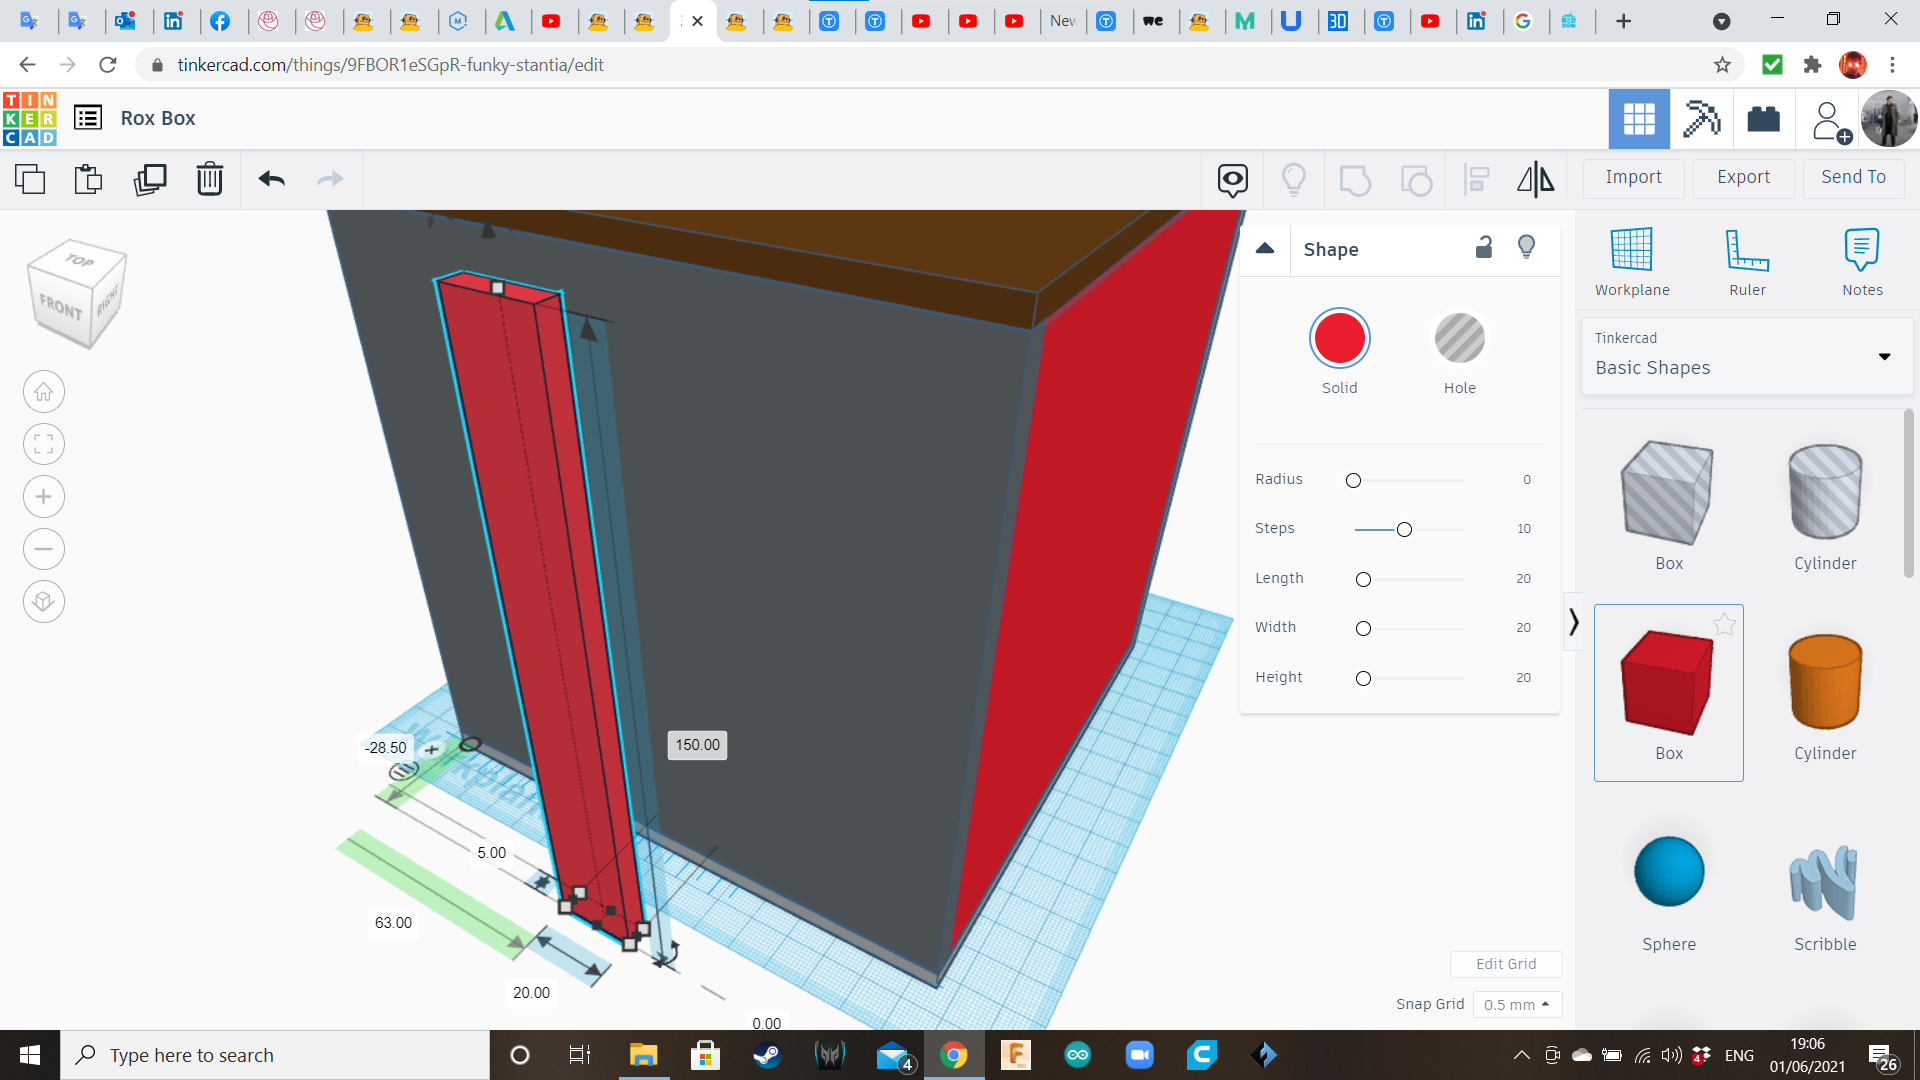The height and width of the screenshot is (1080, 1920).
Task: Click the Duplicate and repeat icon
Action: (x=150, y=180)
